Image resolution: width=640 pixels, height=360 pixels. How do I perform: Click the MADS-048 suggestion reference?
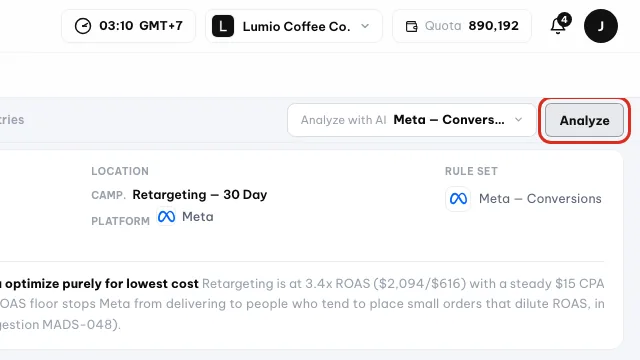click(77, 324)
